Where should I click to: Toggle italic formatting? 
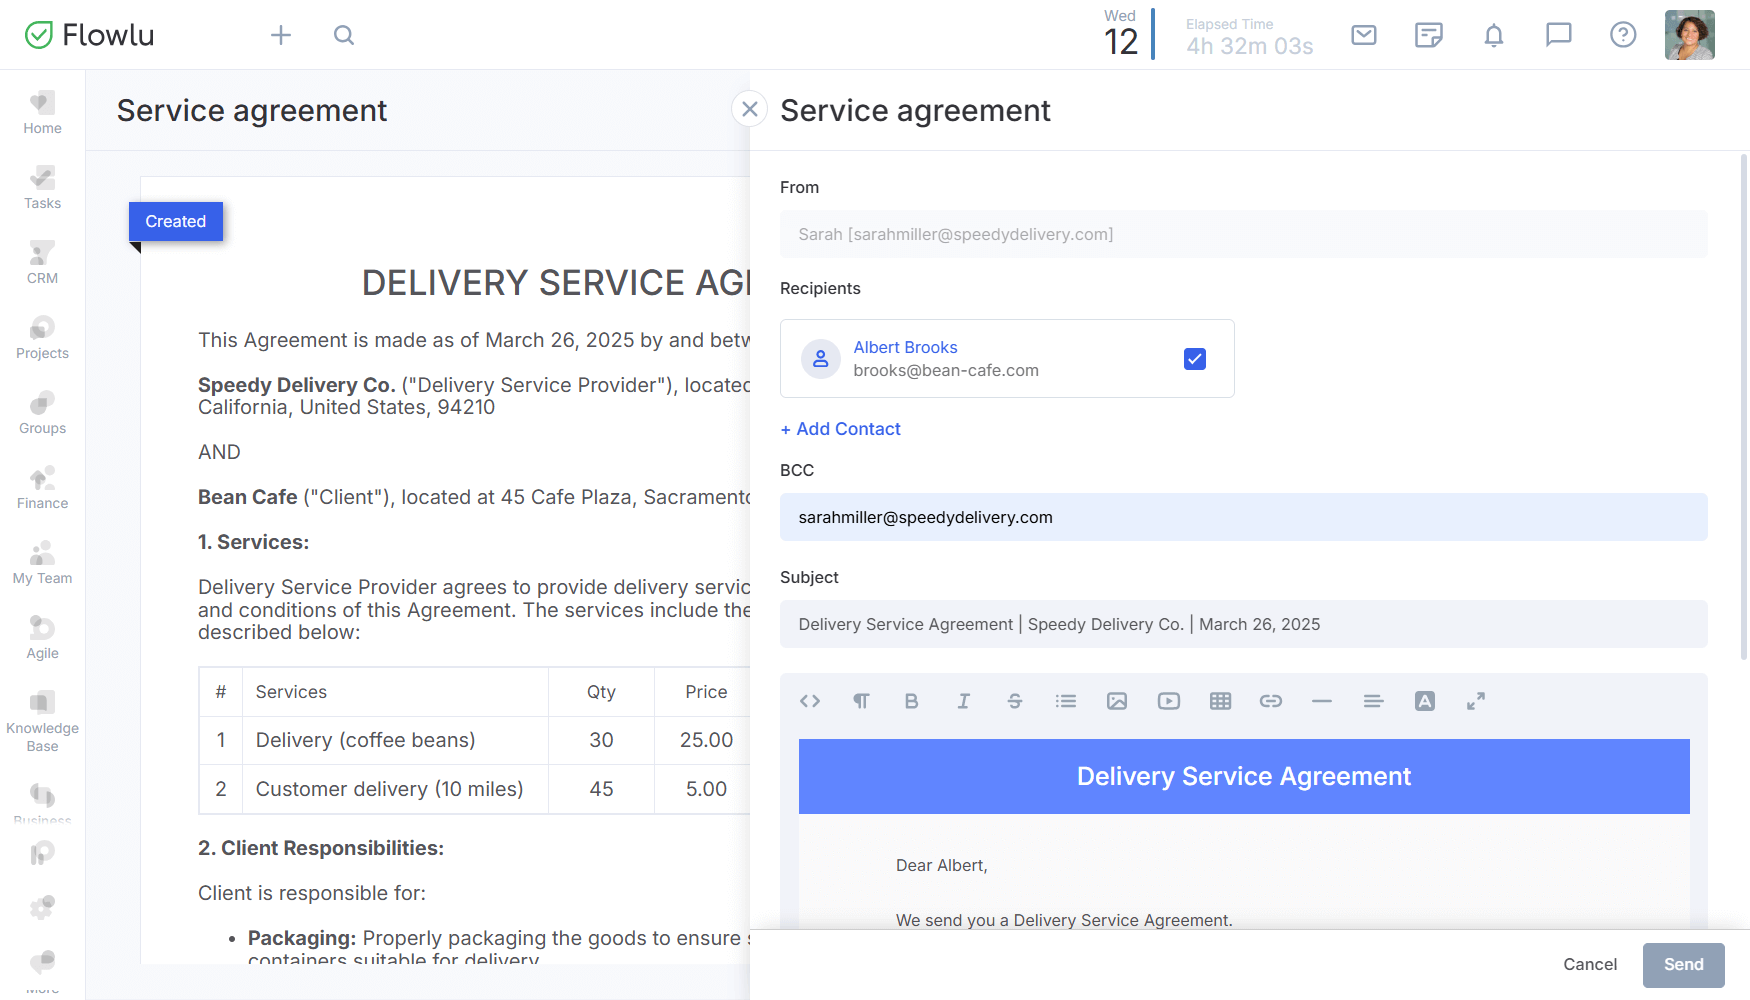pyautogui.click(x=964, y=701)
